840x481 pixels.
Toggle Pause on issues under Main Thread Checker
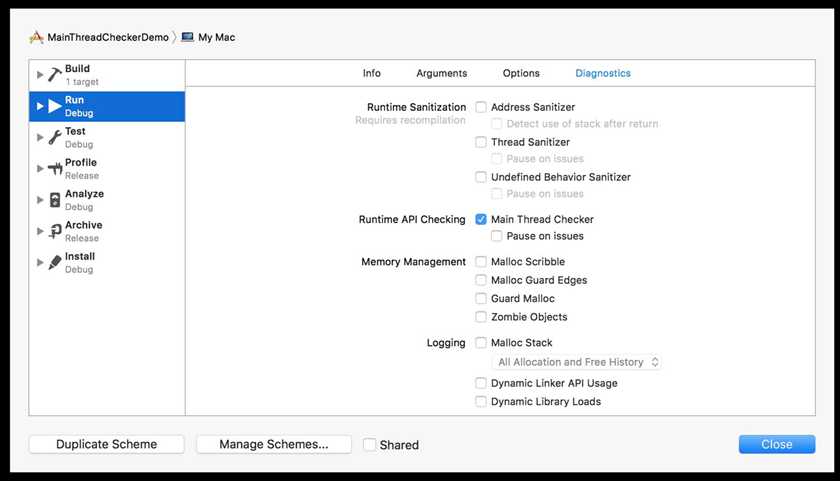pyautogui.click(x=497, y=236)
